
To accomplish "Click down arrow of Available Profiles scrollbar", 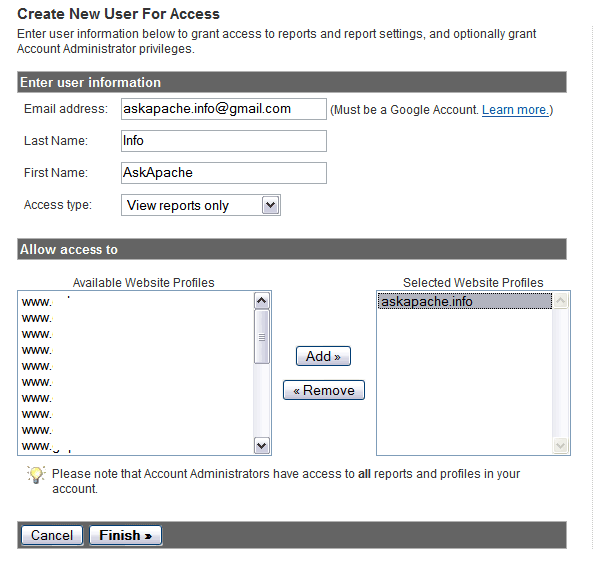I will 261,445.
